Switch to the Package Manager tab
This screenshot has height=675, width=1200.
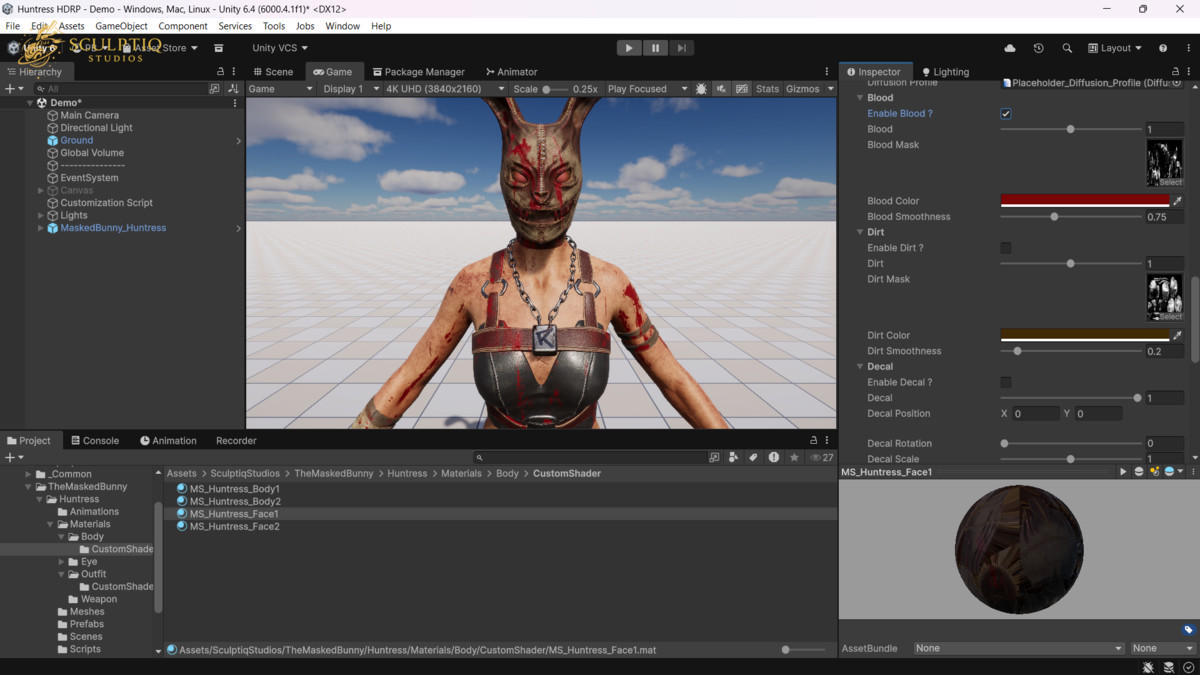pyautogui.click(x=418, y=72)
